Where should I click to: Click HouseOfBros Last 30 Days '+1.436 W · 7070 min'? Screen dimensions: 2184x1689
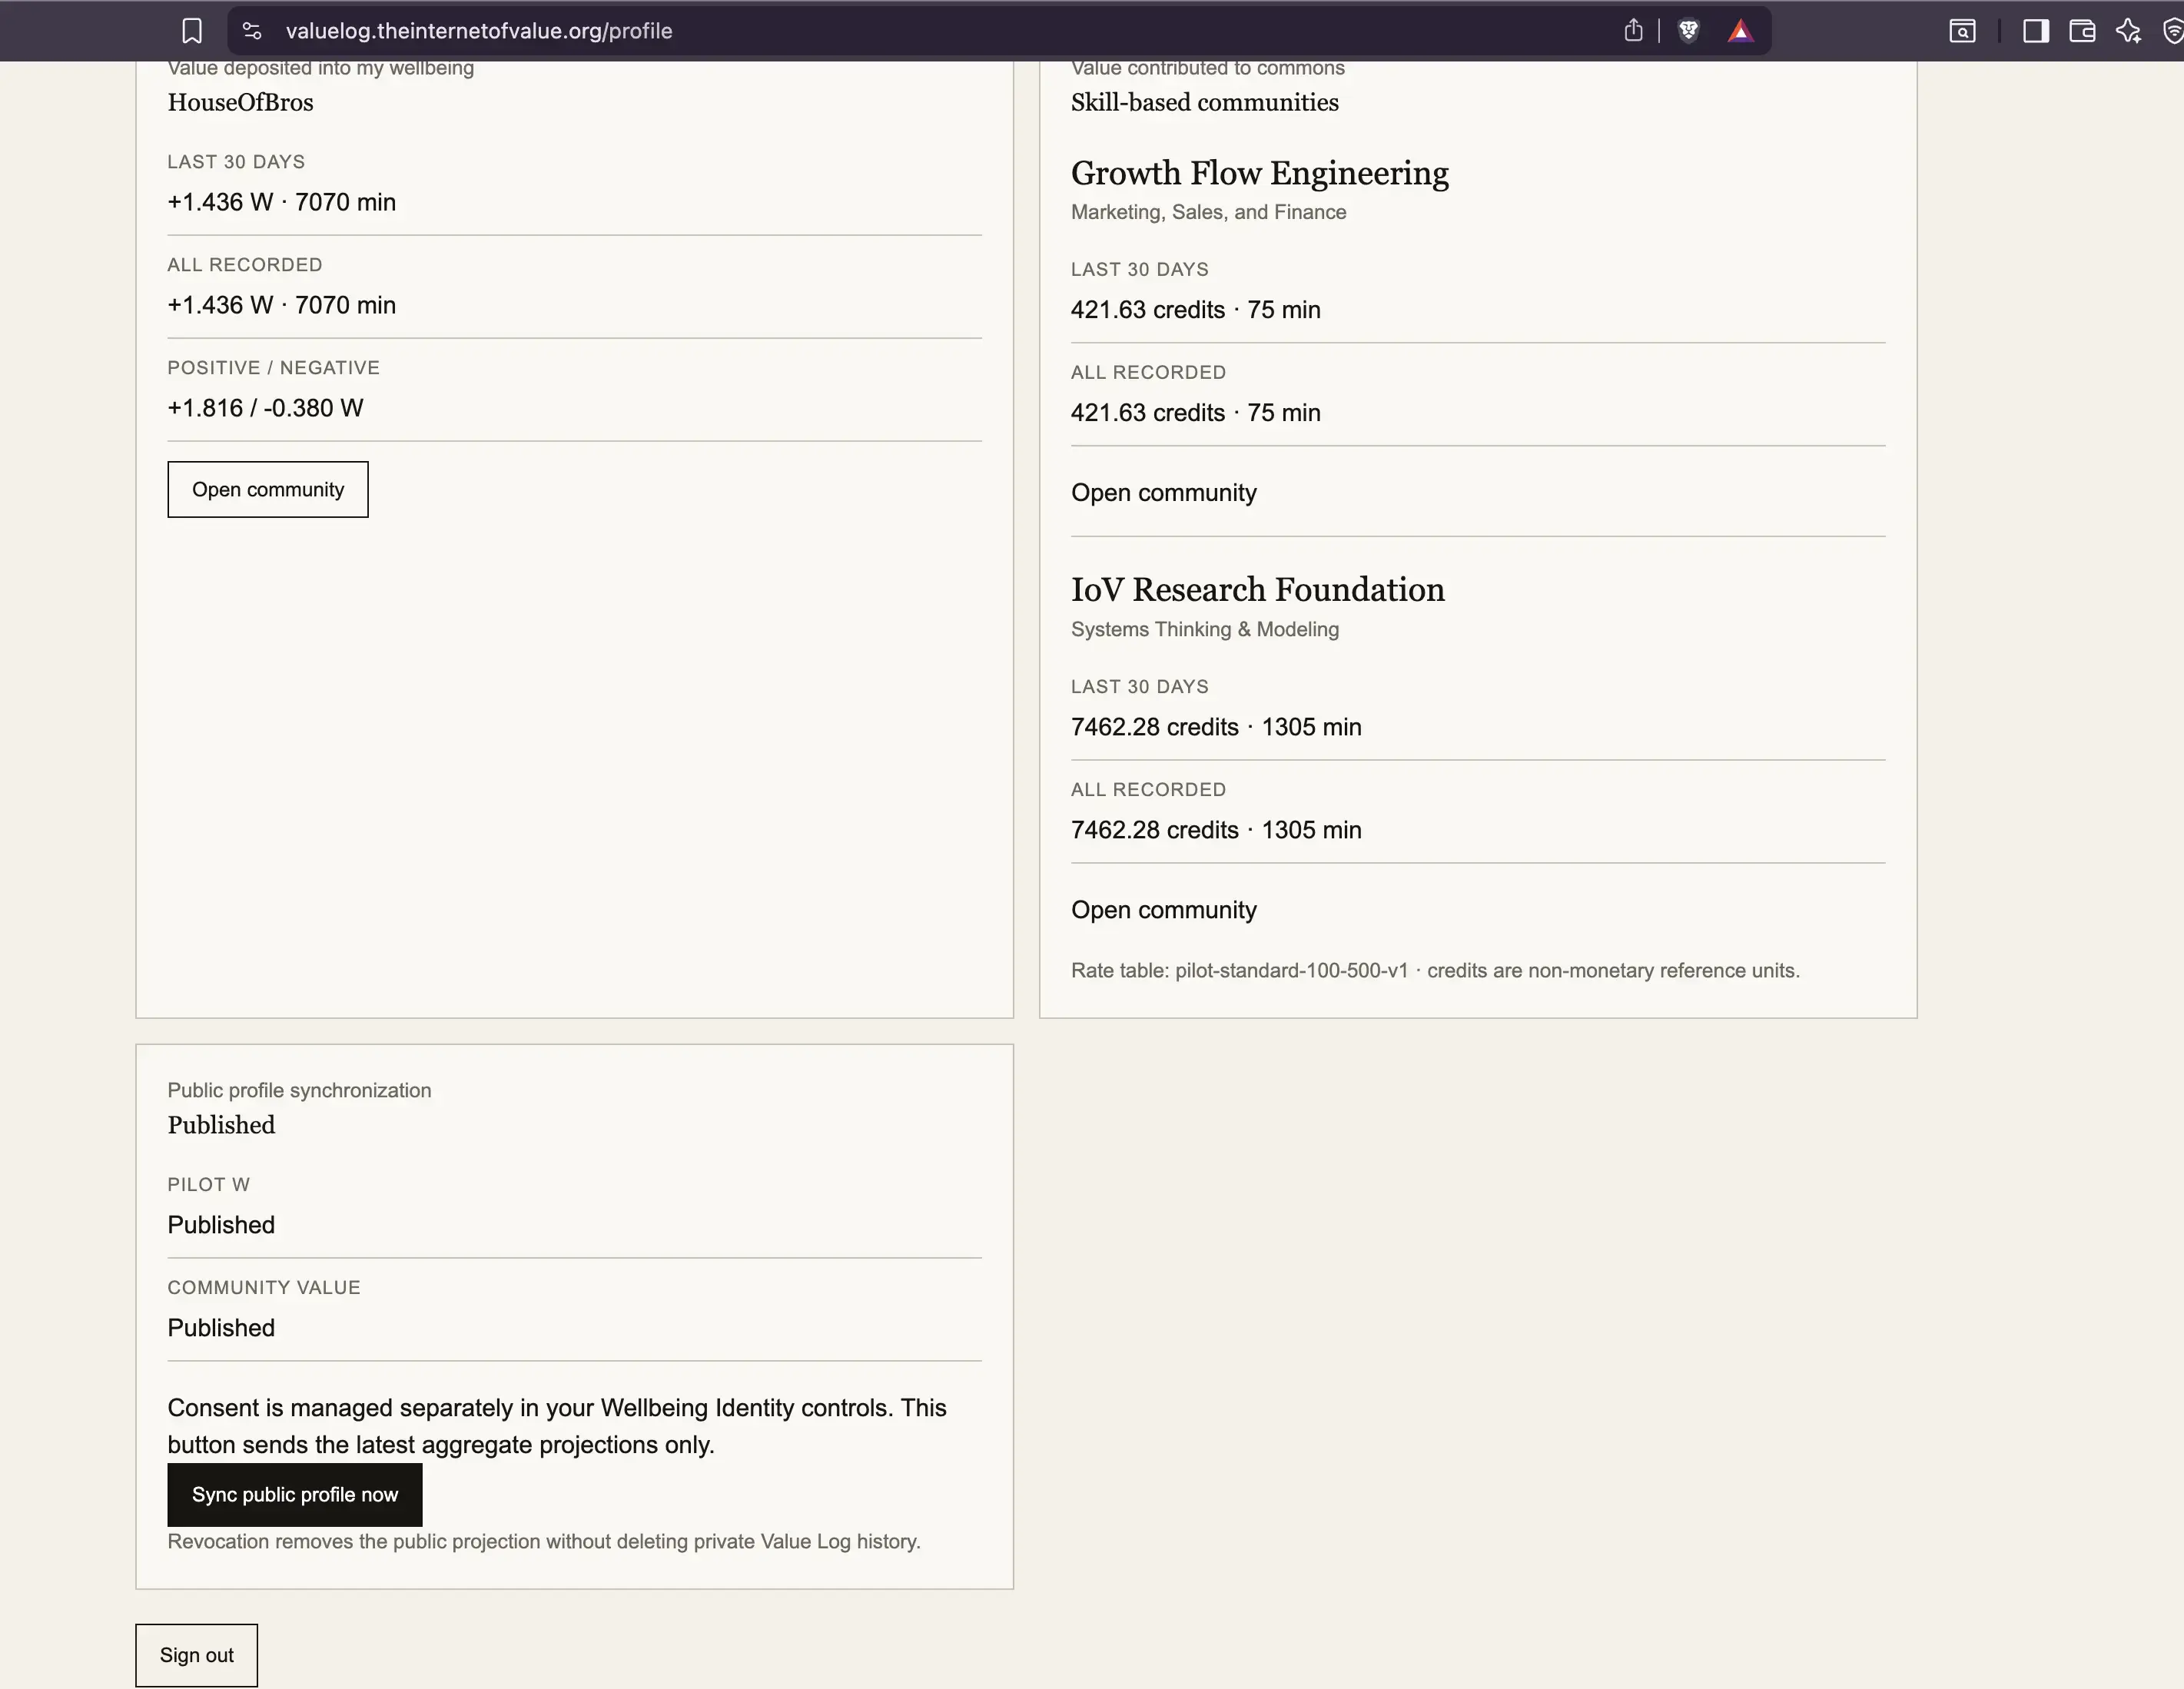tap(282, 202)
